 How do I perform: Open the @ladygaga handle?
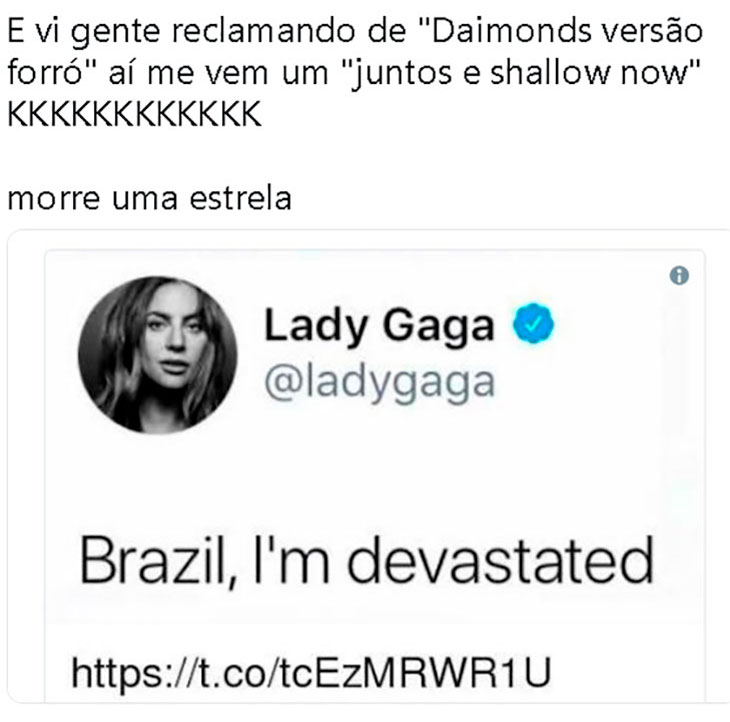pos(379,384)
